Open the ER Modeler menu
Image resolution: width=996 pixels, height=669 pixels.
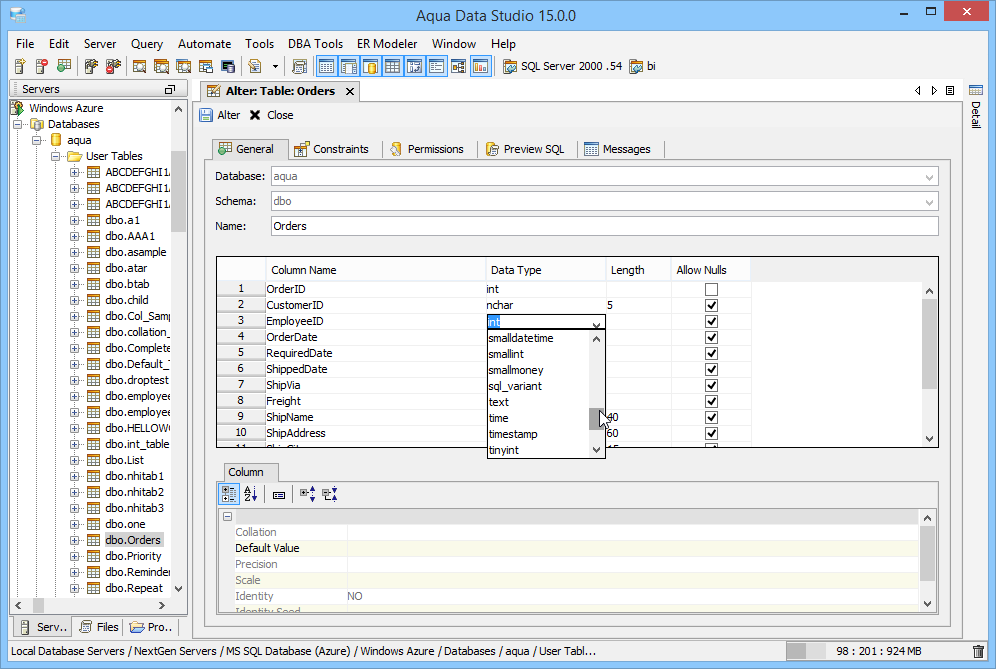(x=387, y=44)
